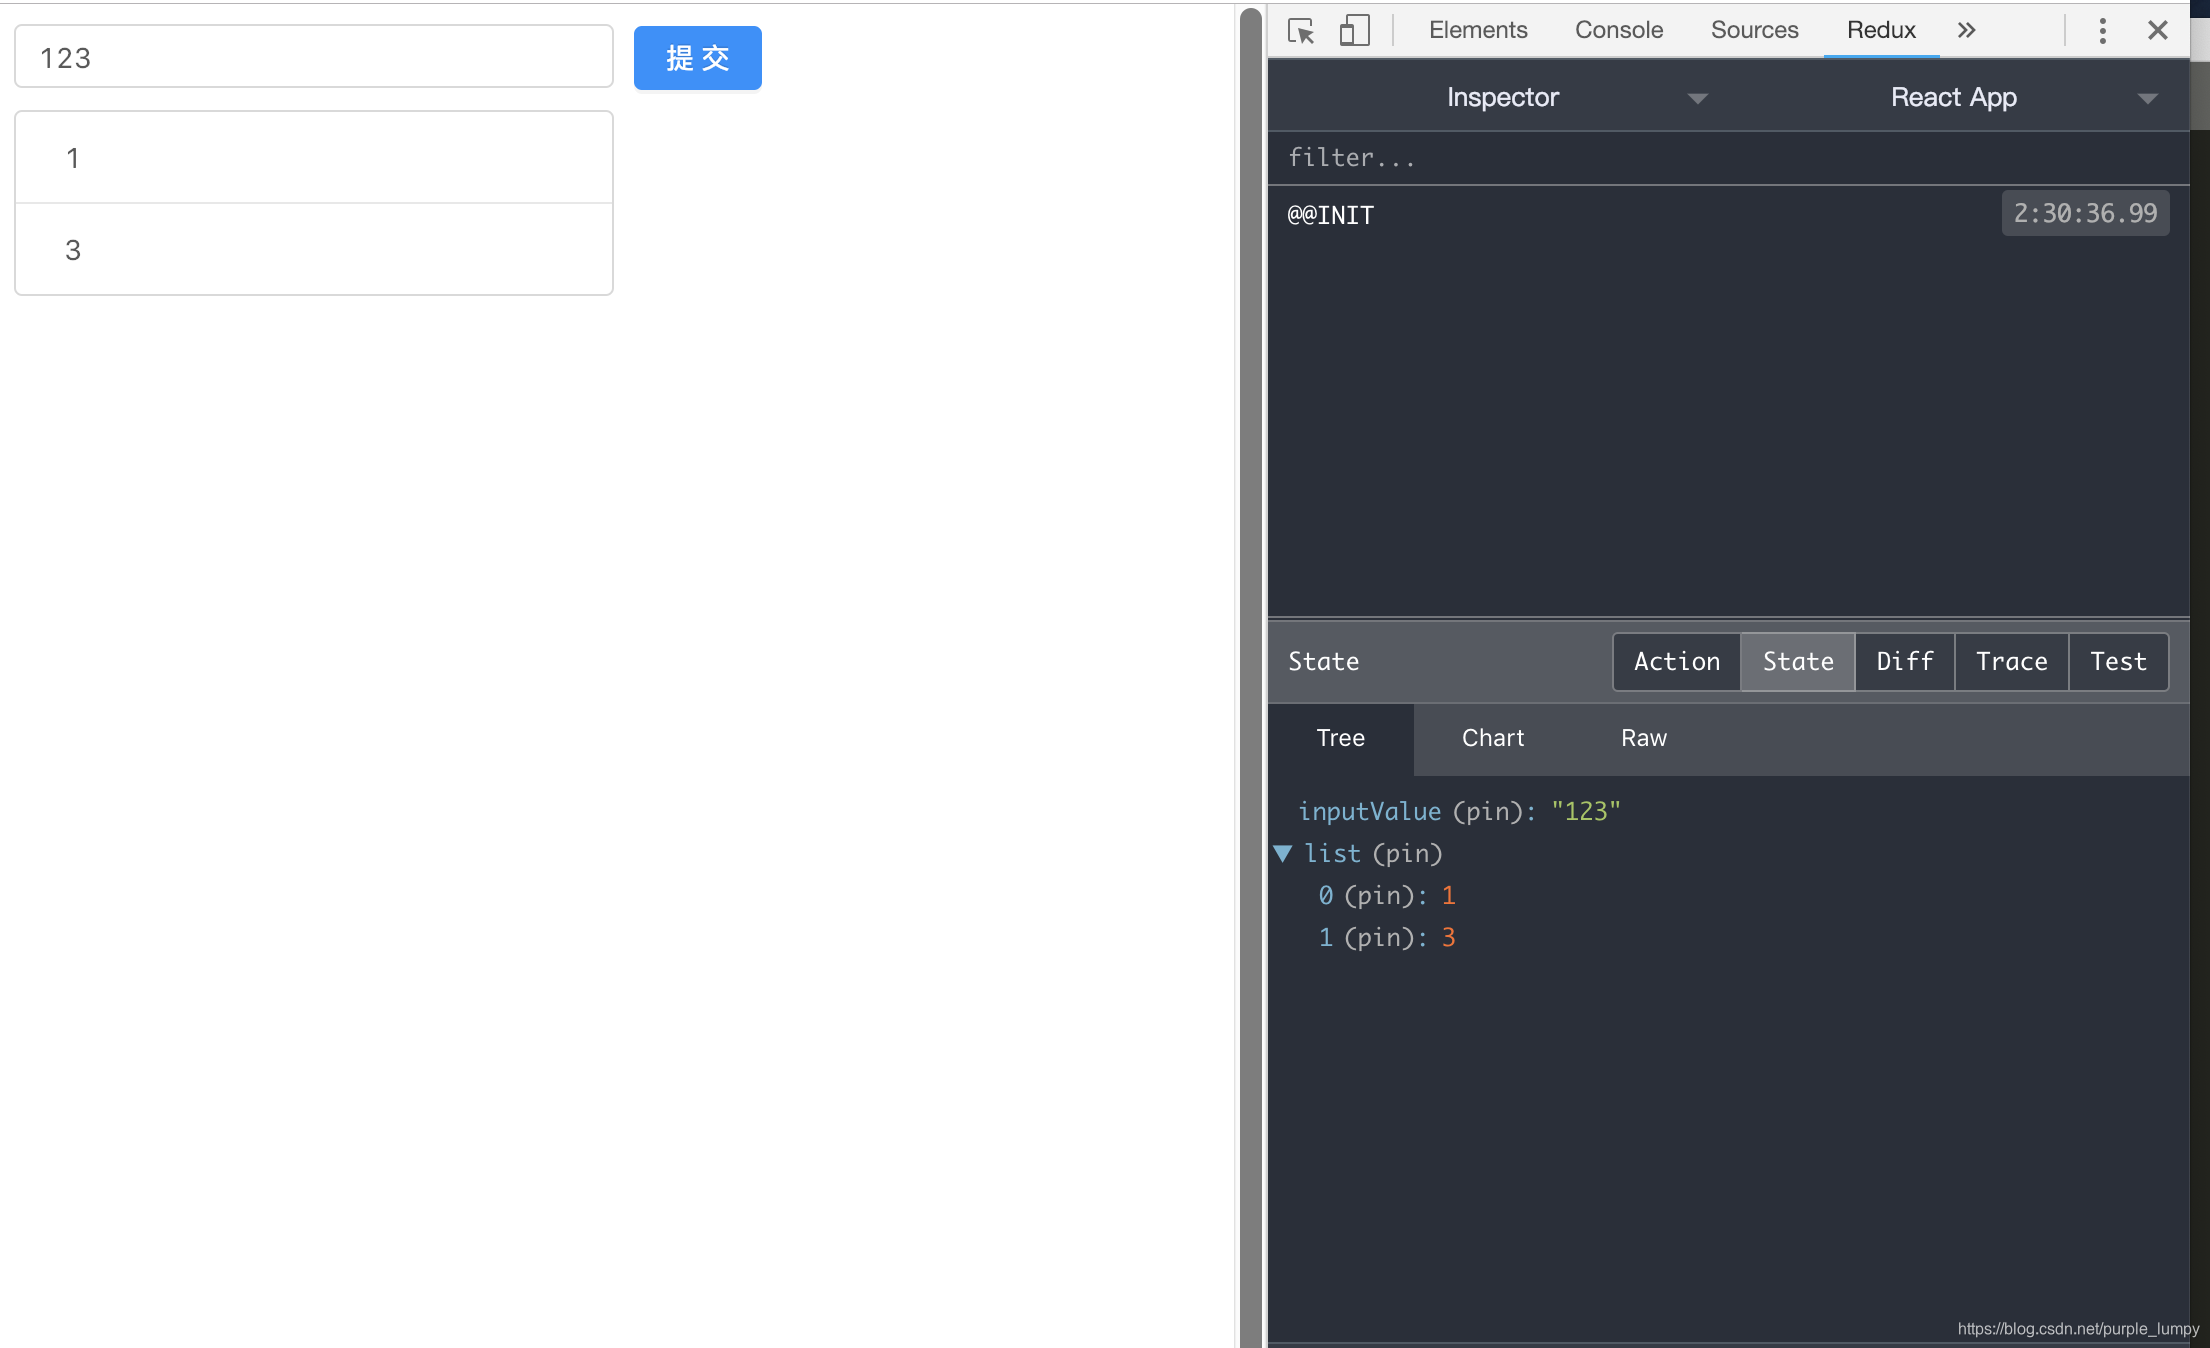2210x1348 pixels.
Task: Toggle the device toolbar icon
Action: tap(1354, 31)
